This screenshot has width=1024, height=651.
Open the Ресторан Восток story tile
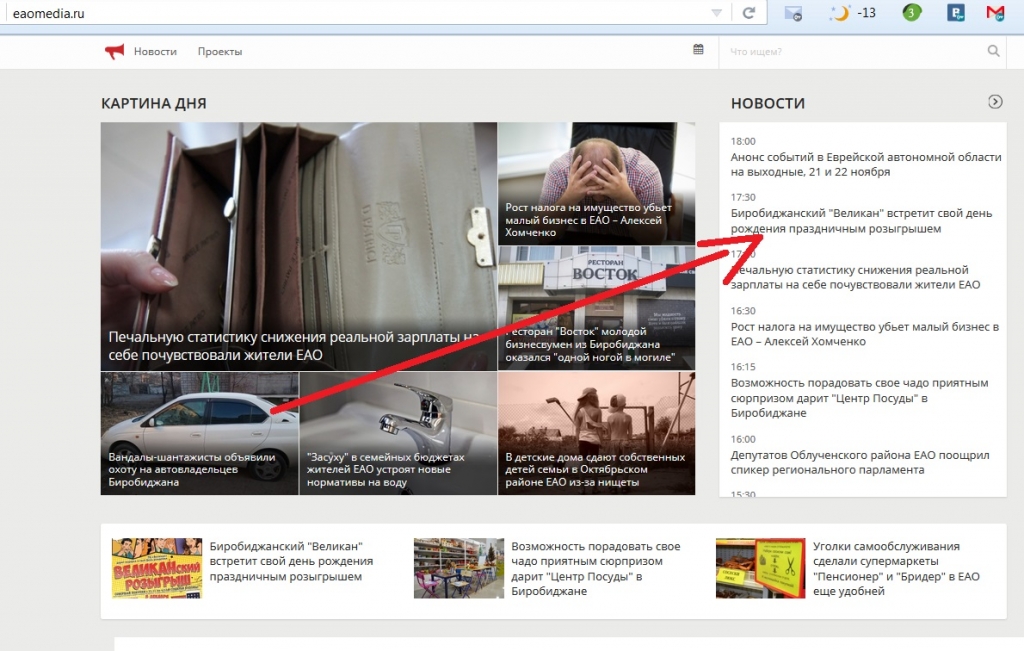tap(596, 308)
